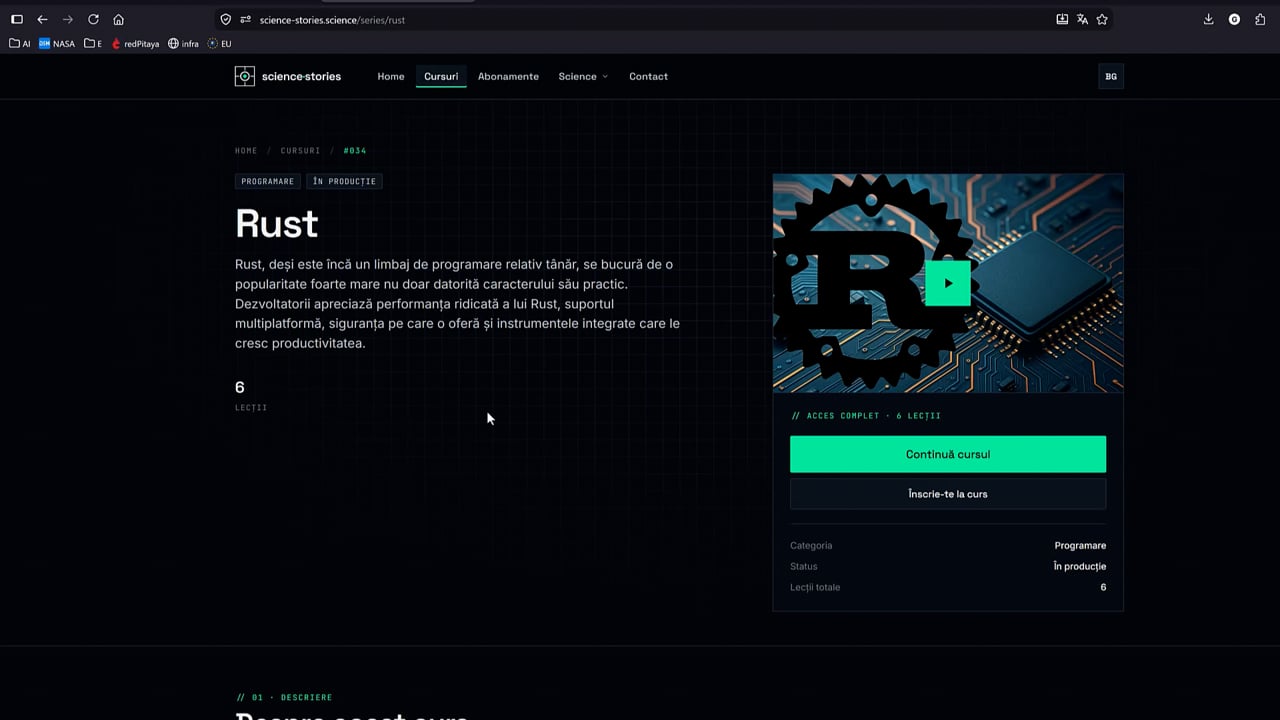
Task: Expand the Science navigation dropdown
Action: [583, 77]
